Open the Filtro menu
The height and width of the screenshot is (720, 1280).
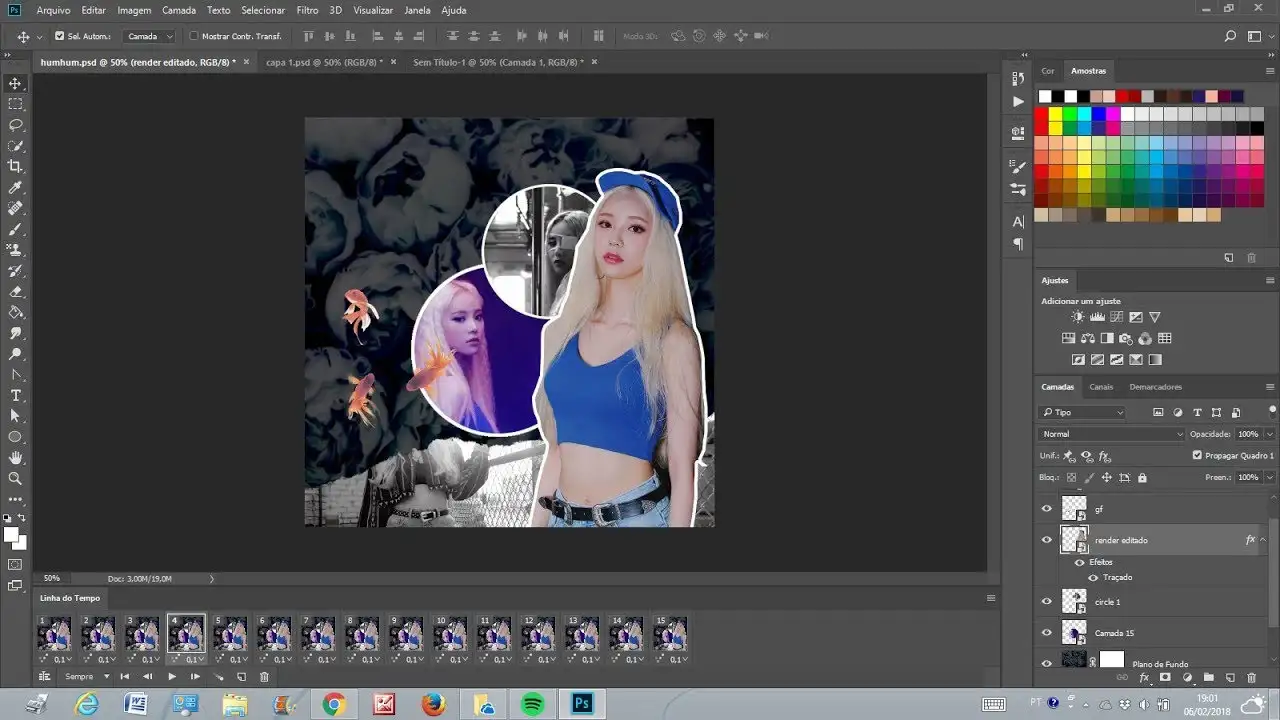tap(307, 10)
